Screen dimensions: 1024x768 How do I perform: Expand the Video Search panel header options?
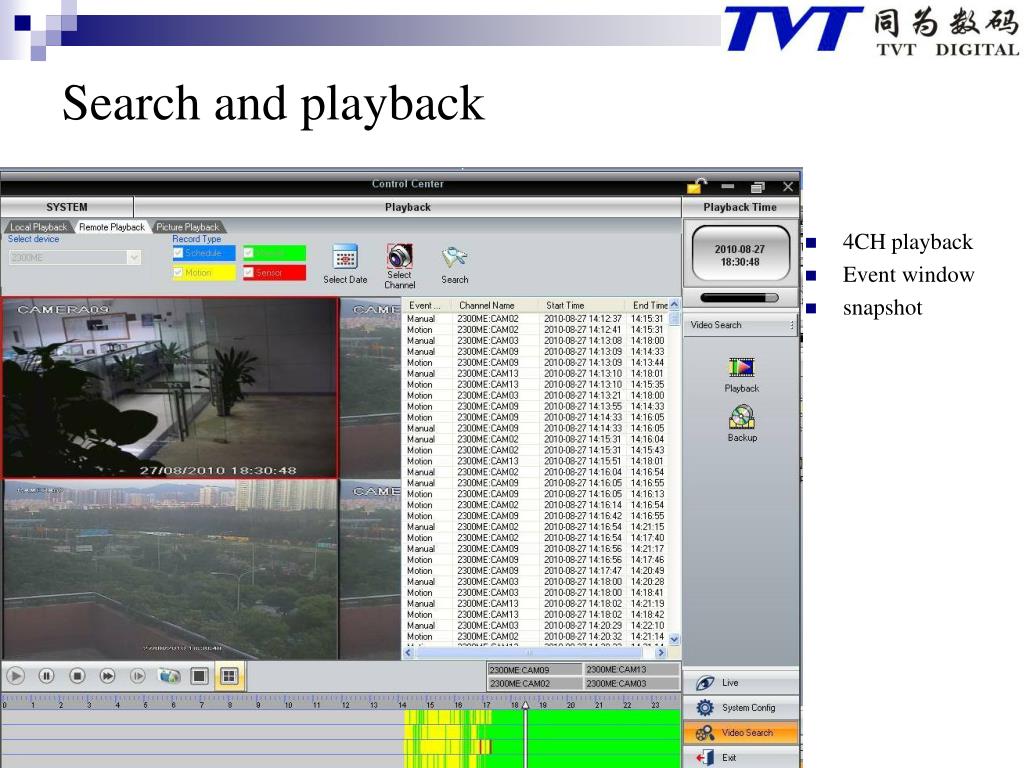tap(792, 325)
